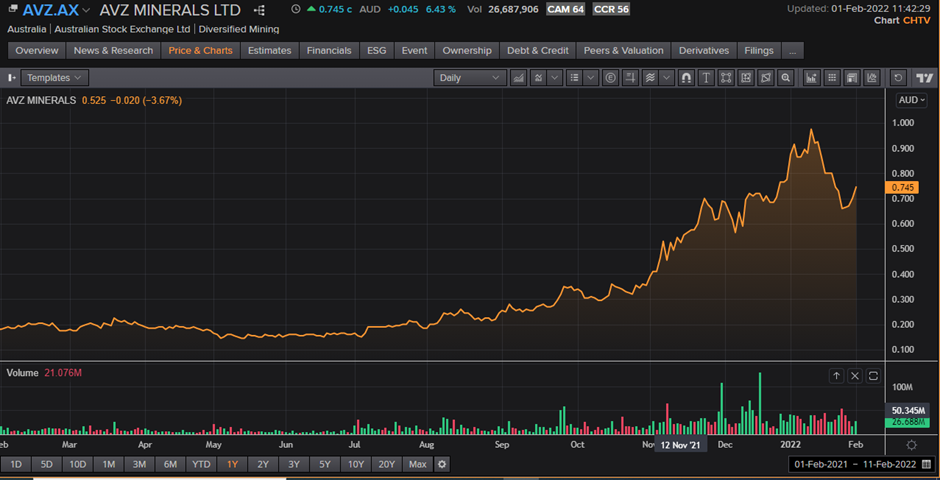Select the 5D time range
This screenshot has width=940, height=480.
47,464
